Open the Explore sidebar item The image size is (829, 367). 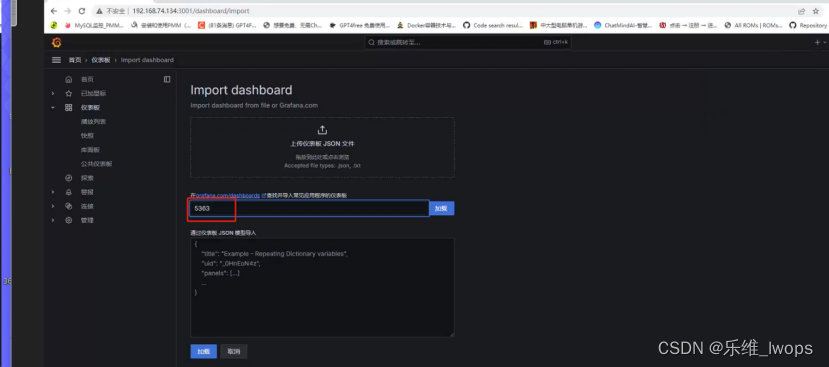pos(87,178)
